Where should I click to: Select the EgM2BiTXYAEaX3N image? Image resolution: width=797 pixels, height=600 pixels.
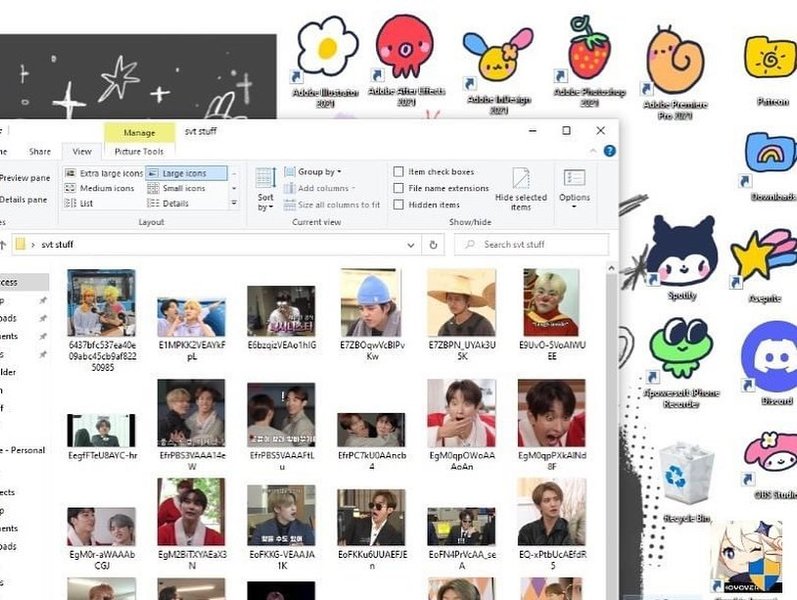[192, 525]
